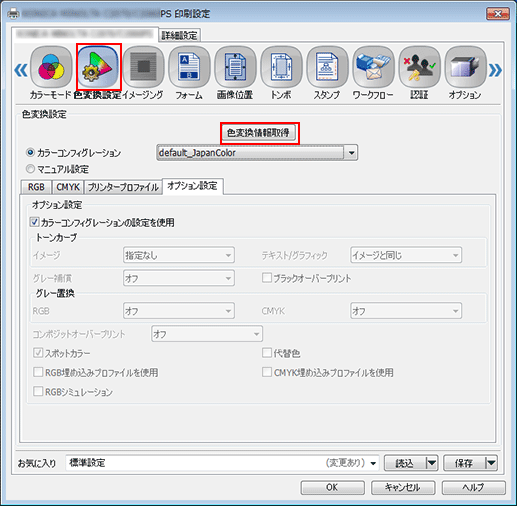The height and width of the screenshot is (506, 517).
Task: Click the OK button
Action: pyautogui.click(x=332, y=487)
